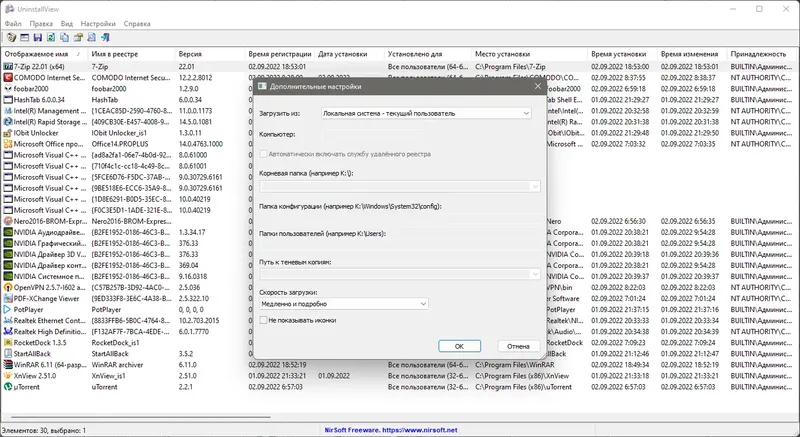Click the red COMODO Internet Security icon
This screenshot has width=800, height=437.
[x=8, y=78]
